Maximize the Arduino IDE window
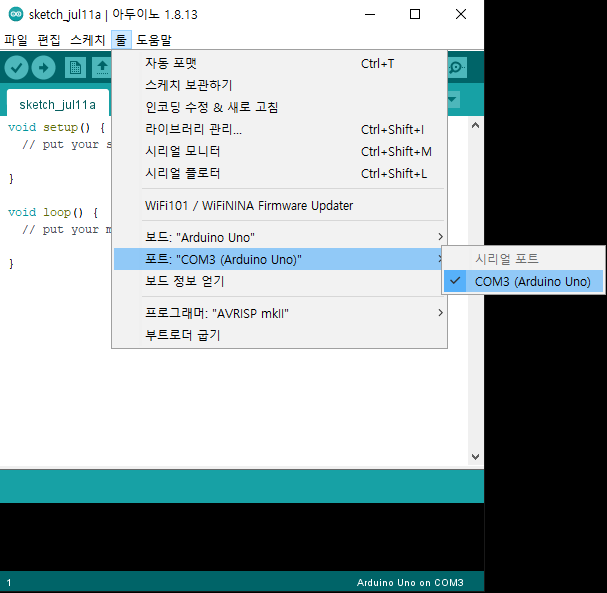 point(415,14)
